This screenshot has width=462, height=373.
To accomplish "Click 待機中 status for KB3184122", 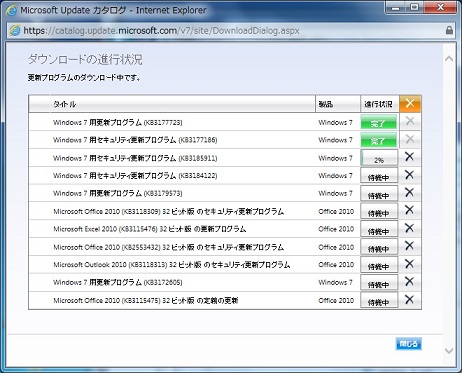I will (379, 176).
